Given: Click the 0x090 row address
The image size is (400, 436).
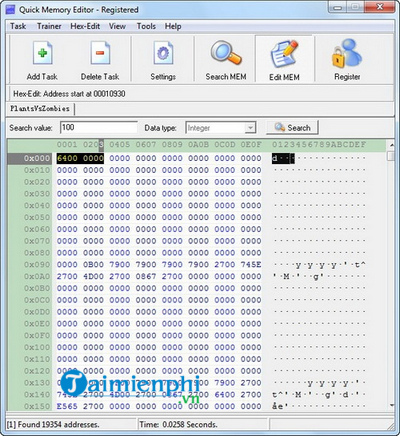Looking at the screenshot, I should pos(37,265).
